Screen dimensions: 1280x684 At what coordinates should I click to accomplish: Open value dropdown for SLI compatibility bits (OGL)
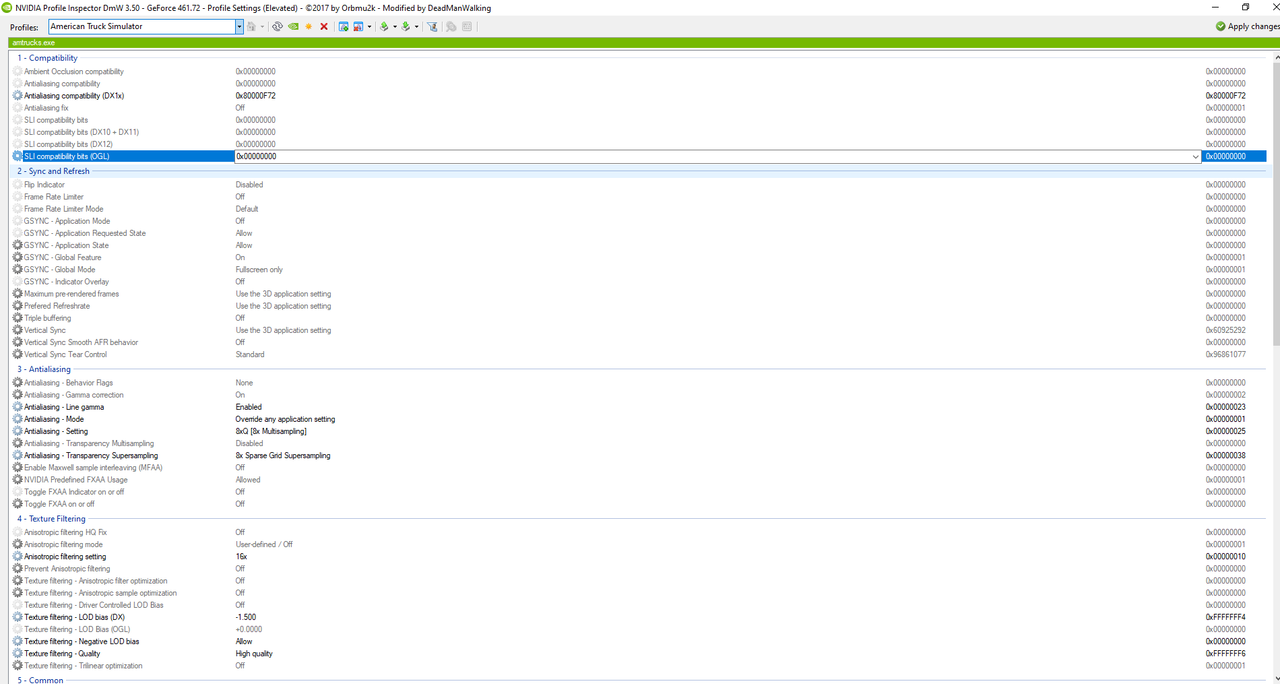point(1196,156)
